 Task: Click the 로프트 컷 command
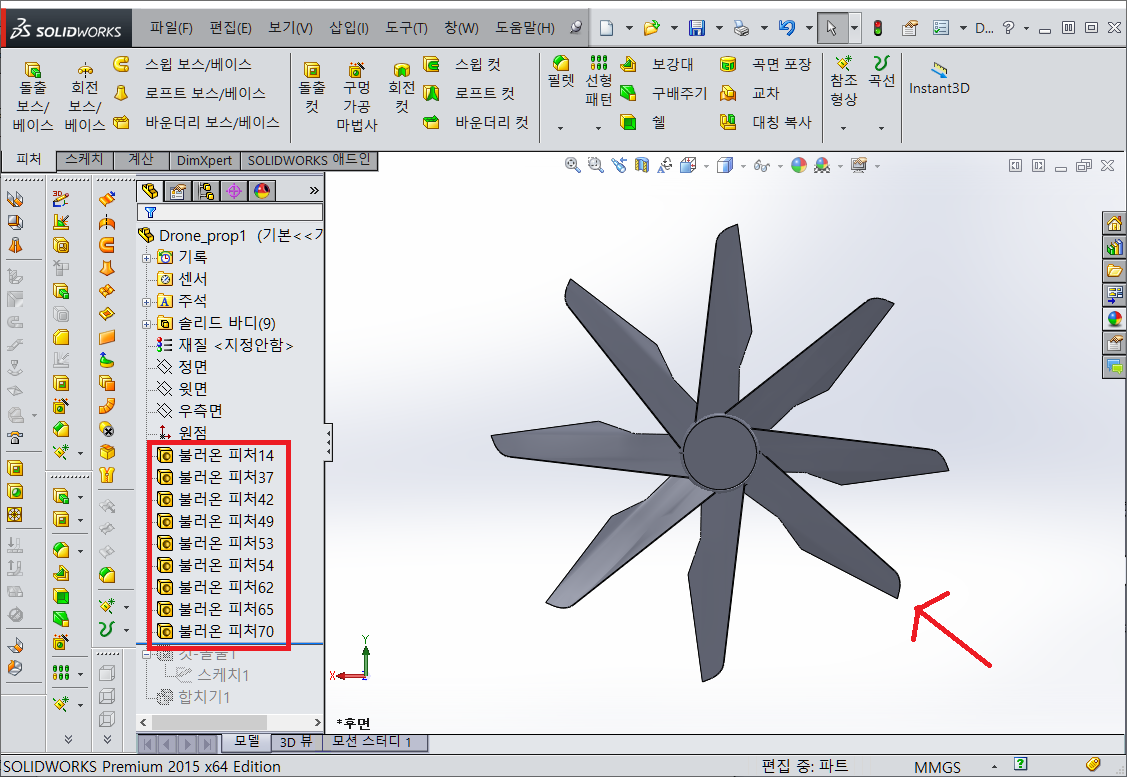tap(470, 93)
